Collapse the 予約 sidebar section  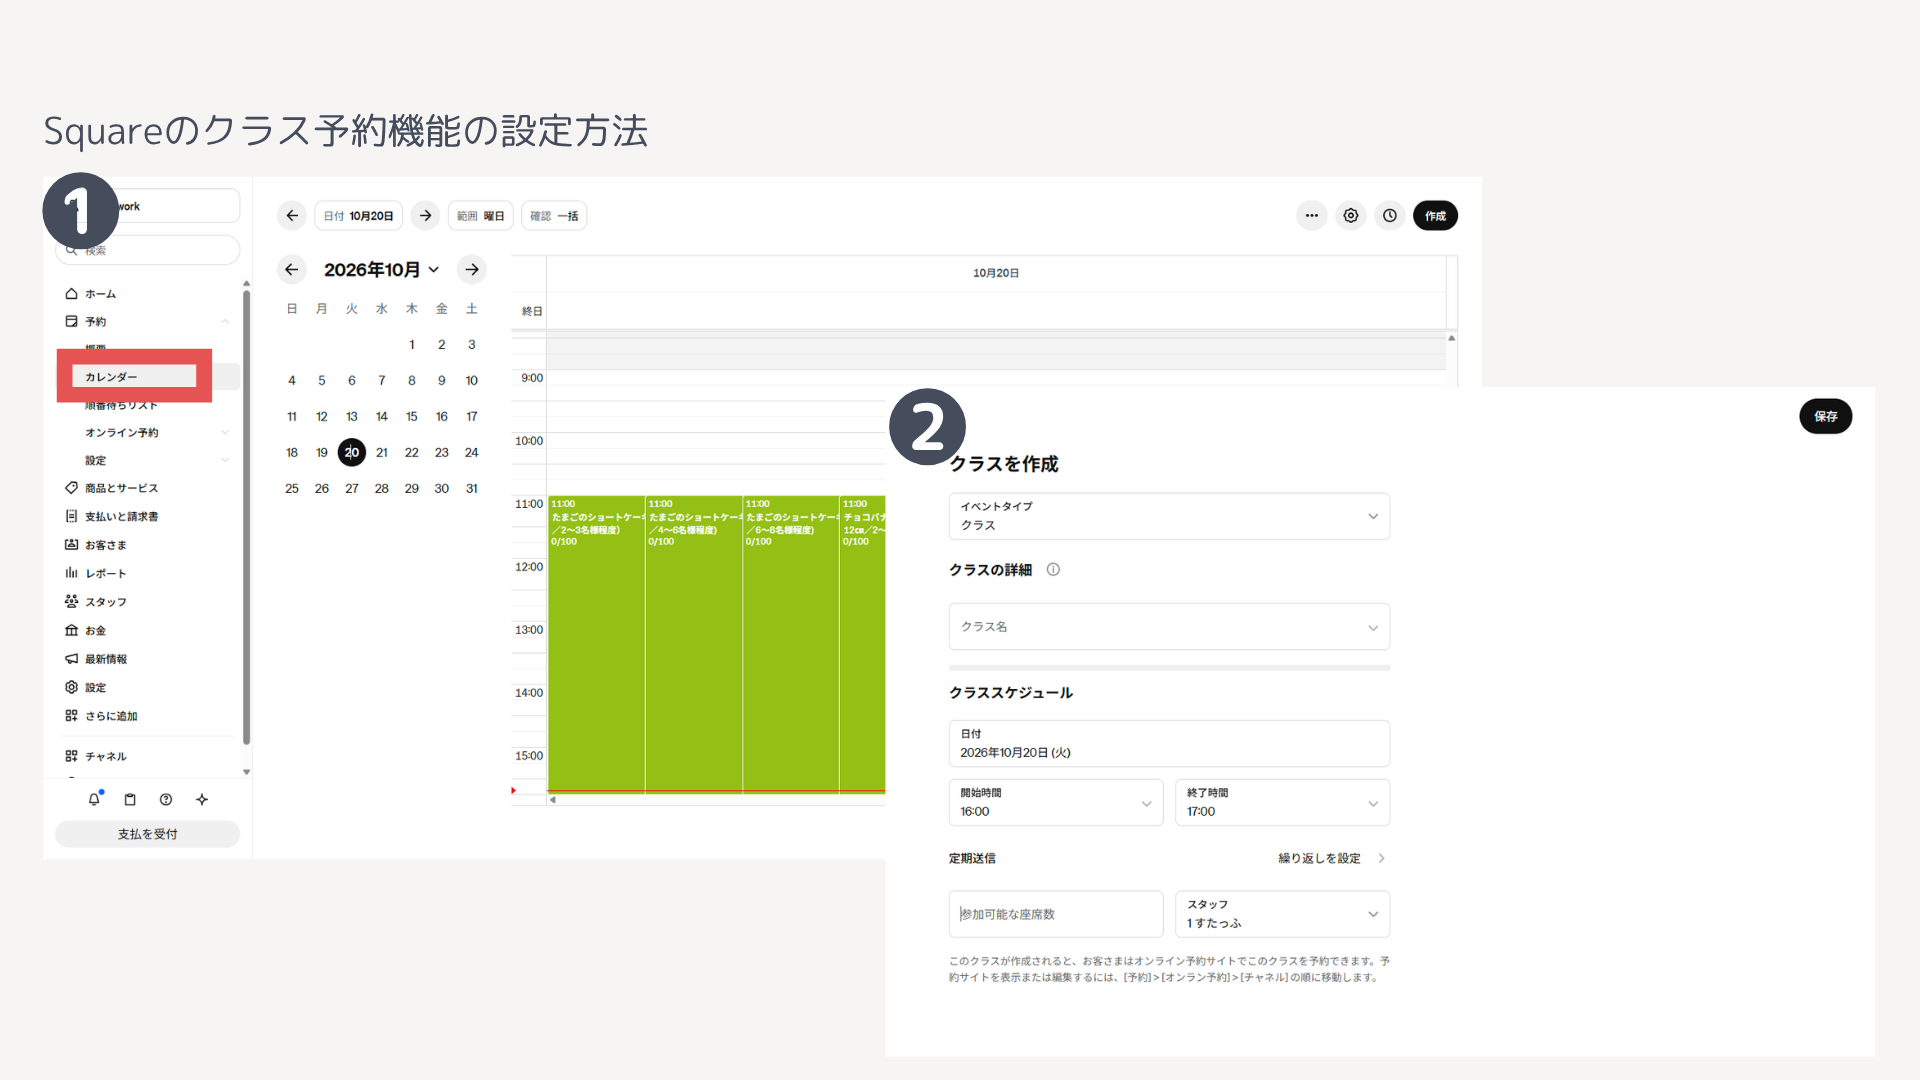pos(225,322)
